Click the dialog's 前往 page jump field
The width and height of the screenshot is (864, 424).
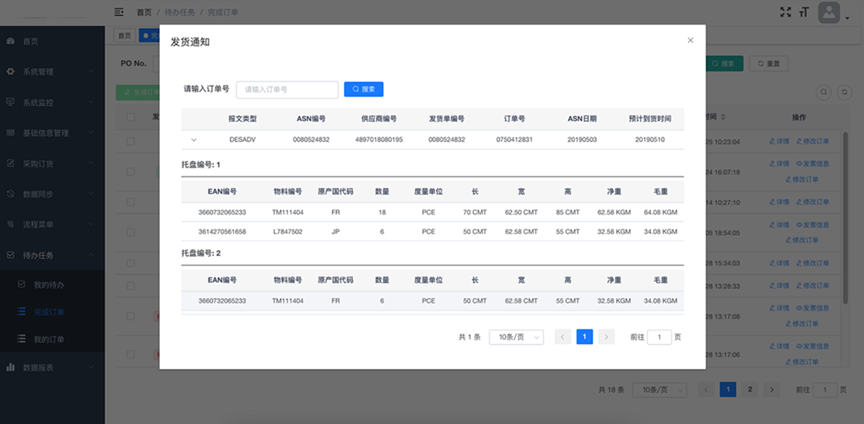(659, 337)
